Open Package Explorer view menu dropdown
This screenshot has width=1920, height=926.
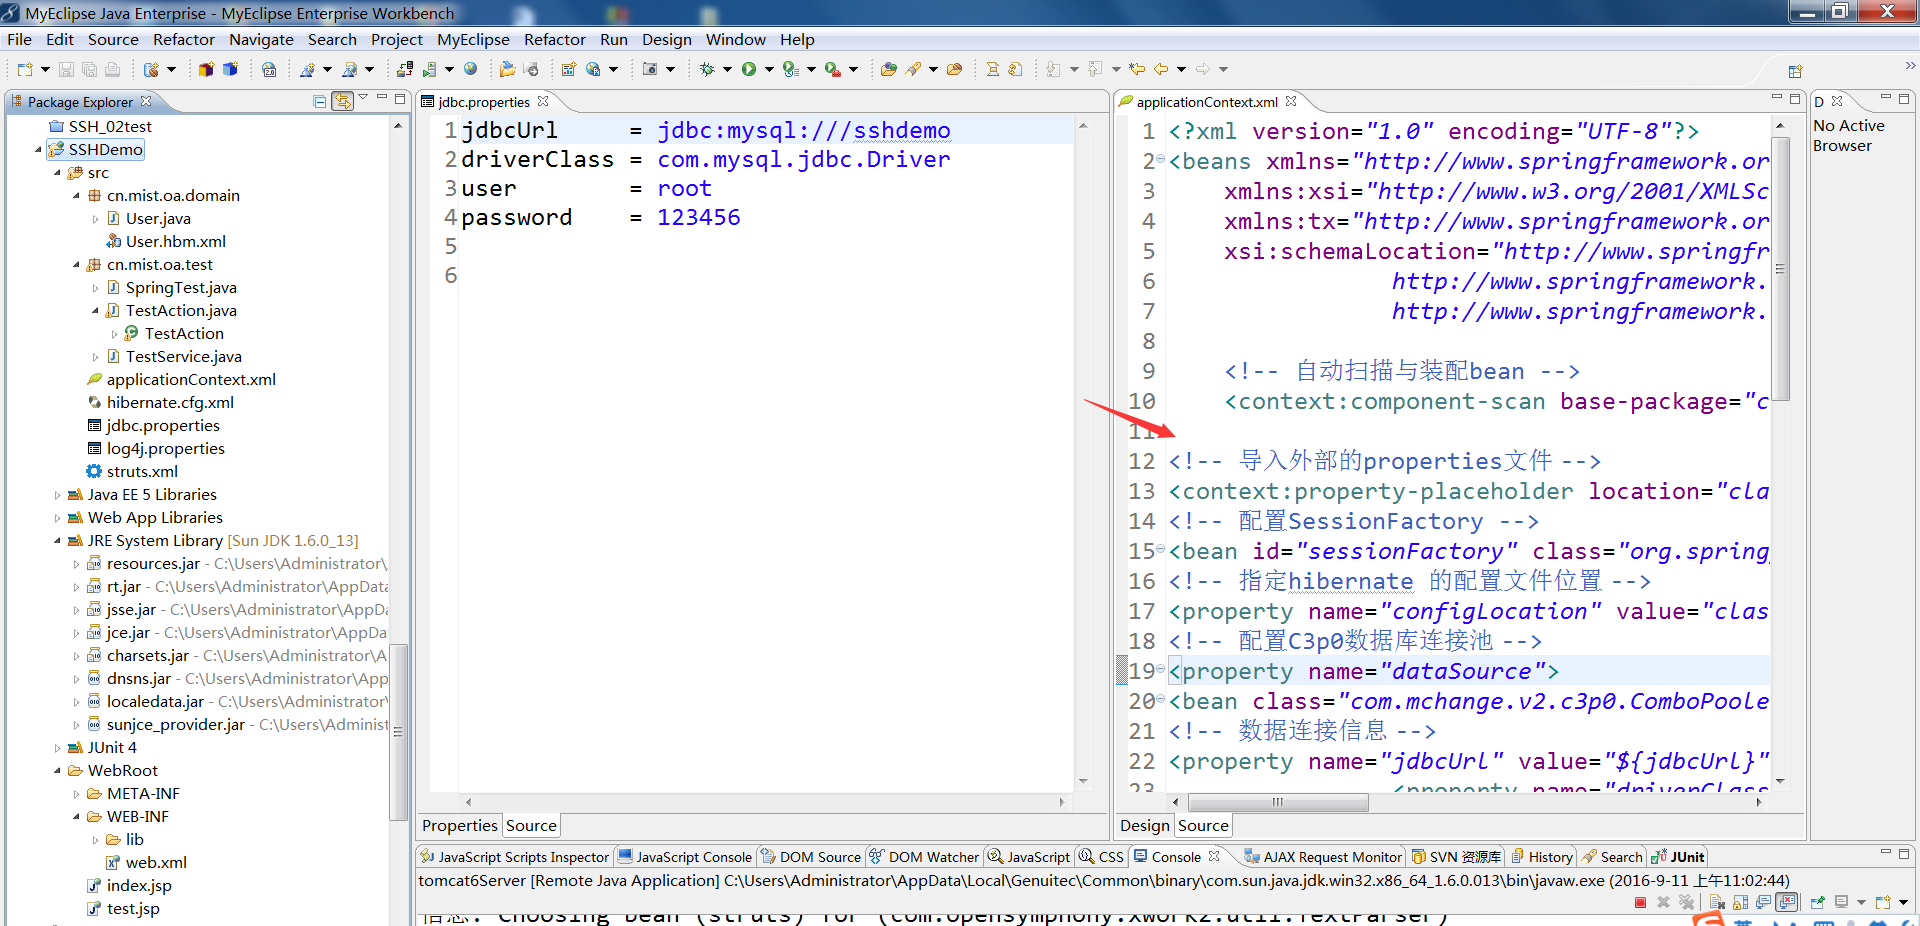(x=364, y=98)
